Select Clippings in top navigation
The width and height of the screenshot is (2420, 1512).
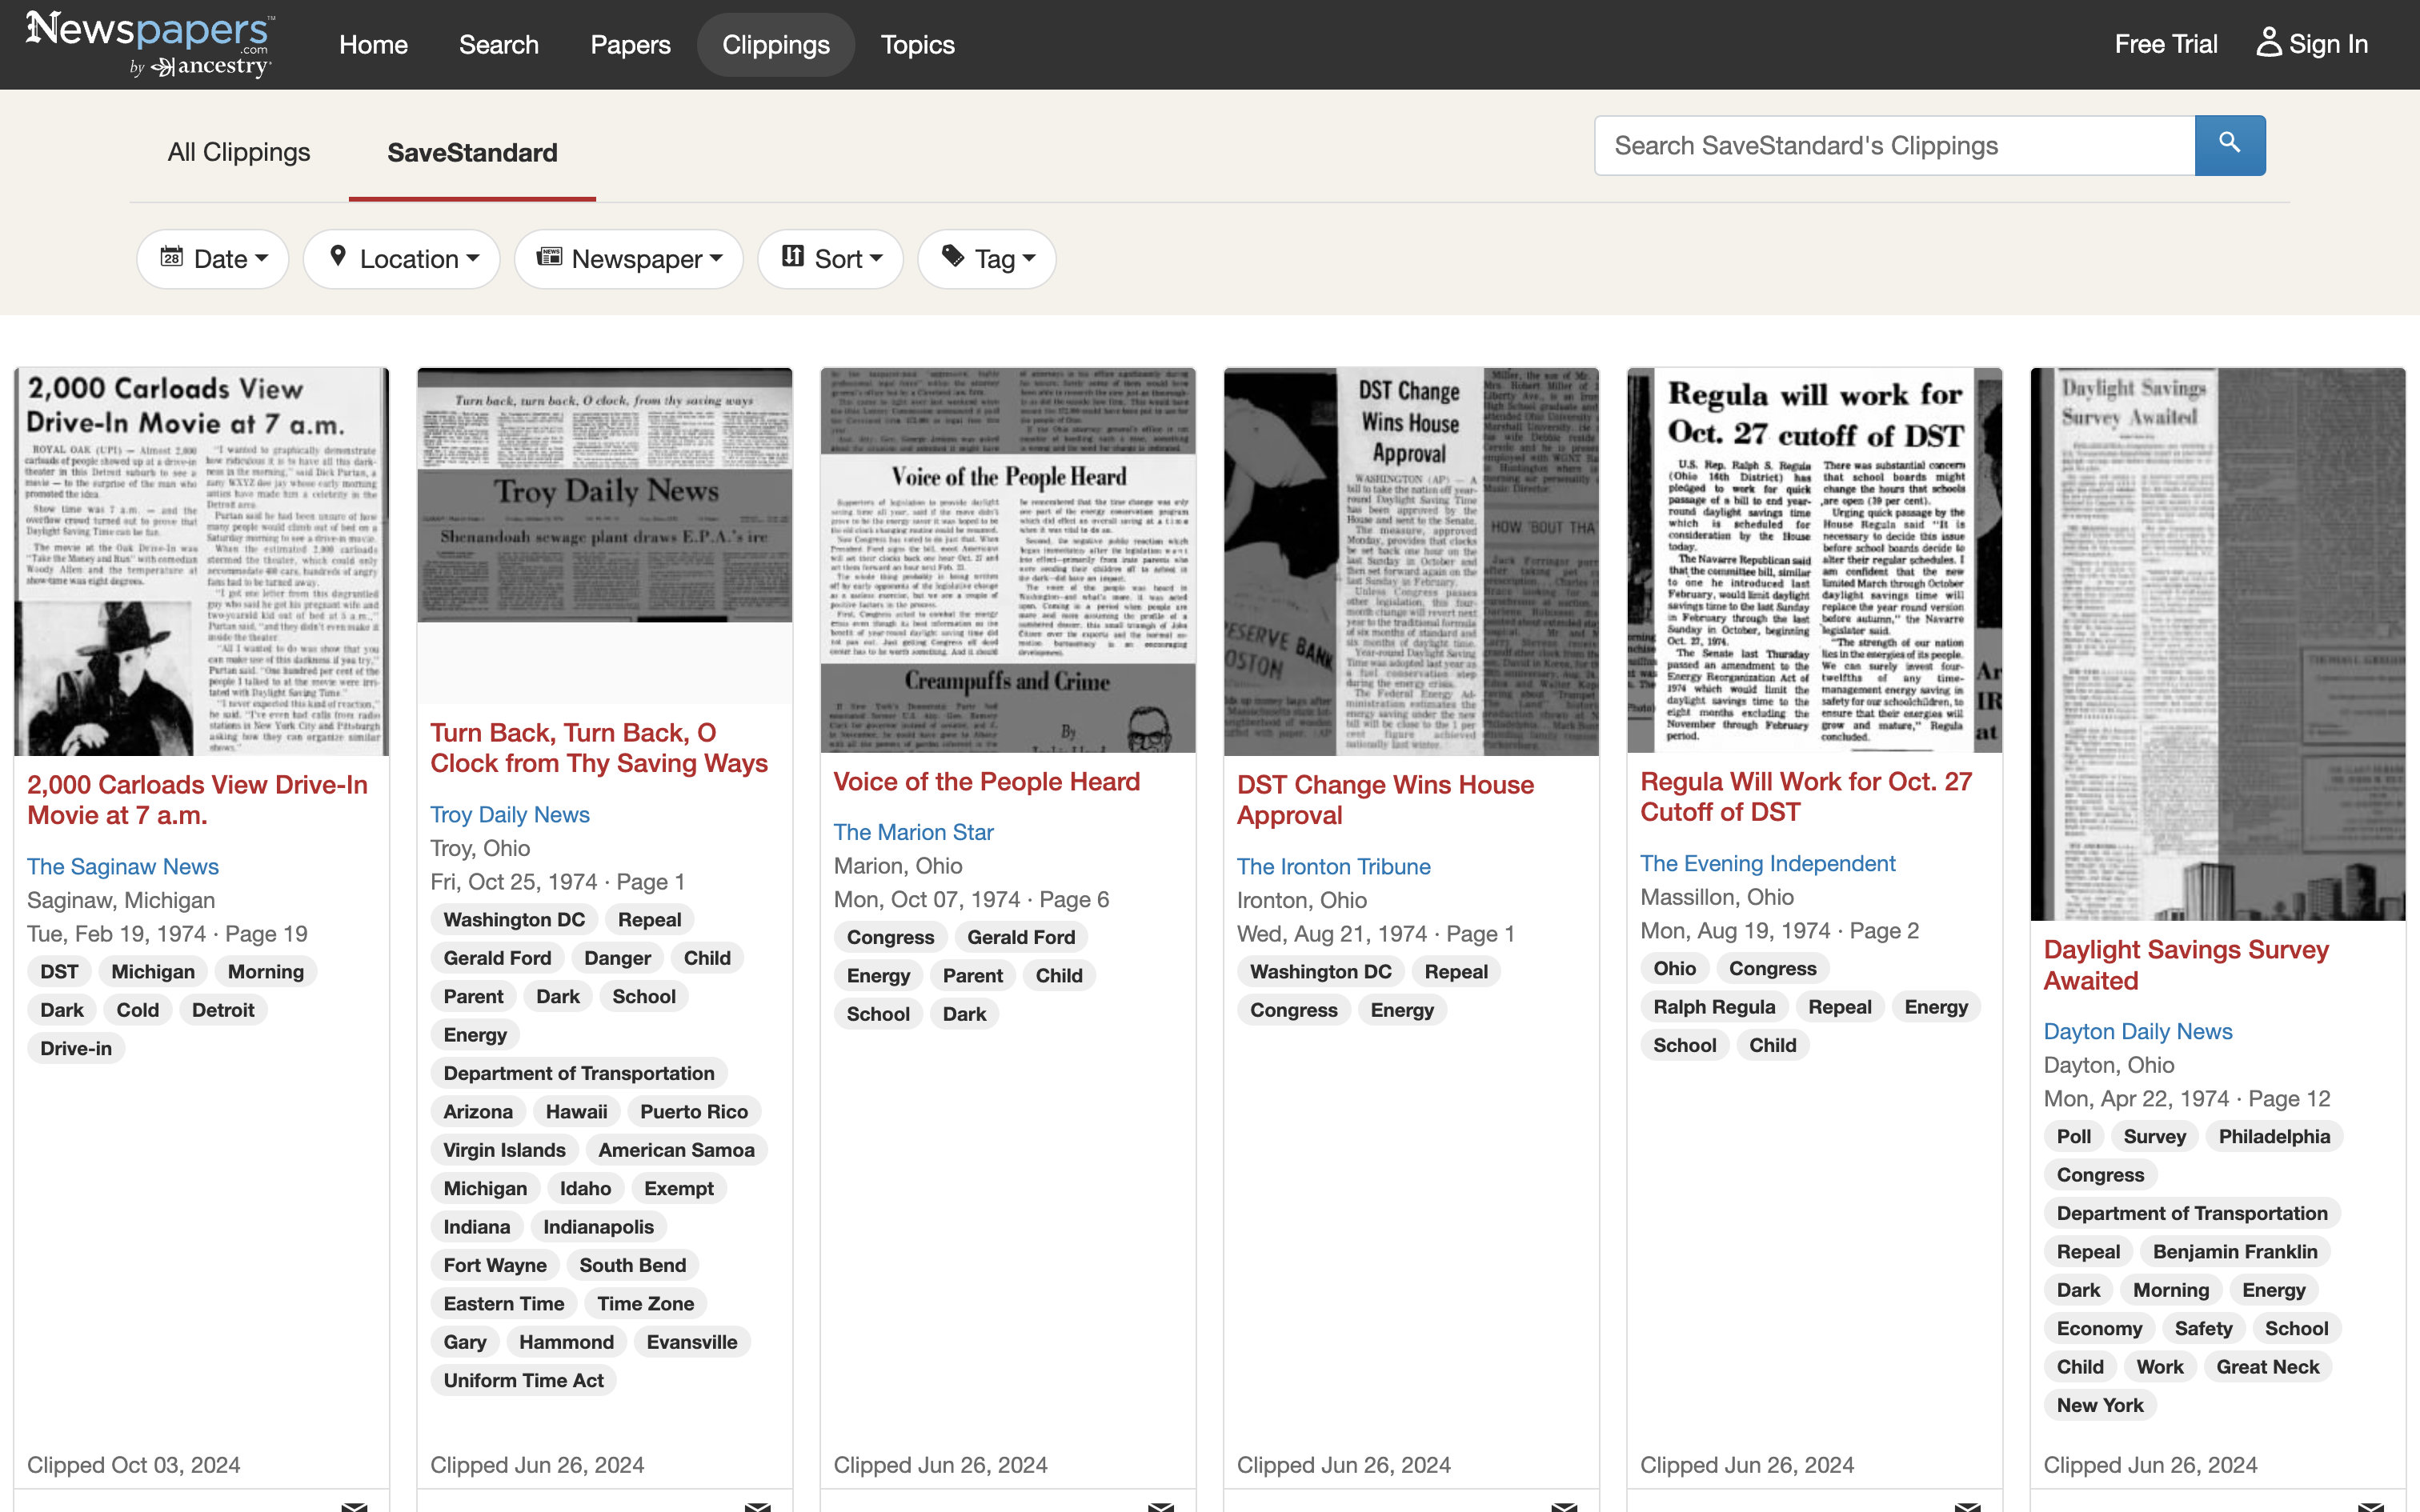click(x=776, y=45)
